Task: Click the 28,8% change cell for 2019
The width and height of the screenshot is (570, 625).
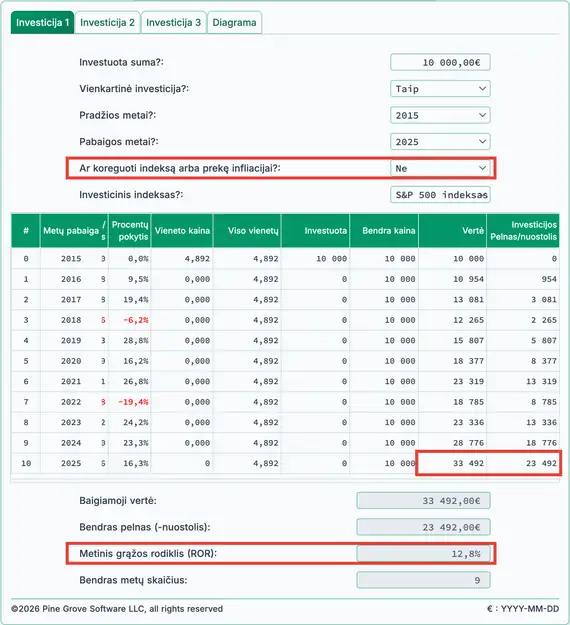Action: tap(130, 340)
